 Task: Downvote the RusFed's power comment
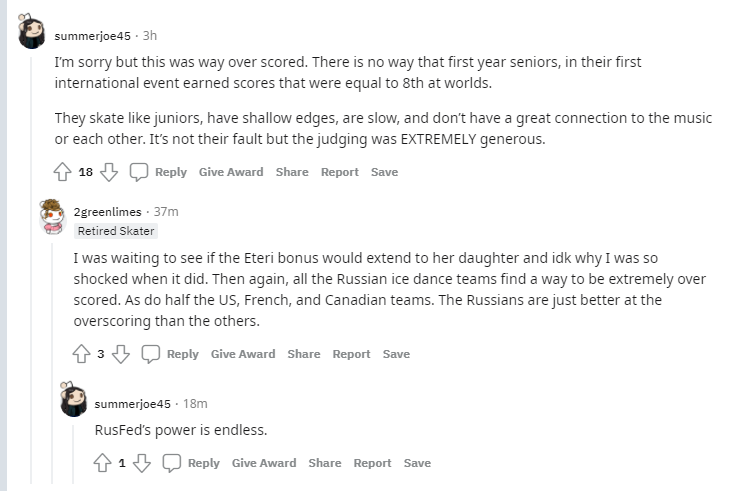point(142,463)
